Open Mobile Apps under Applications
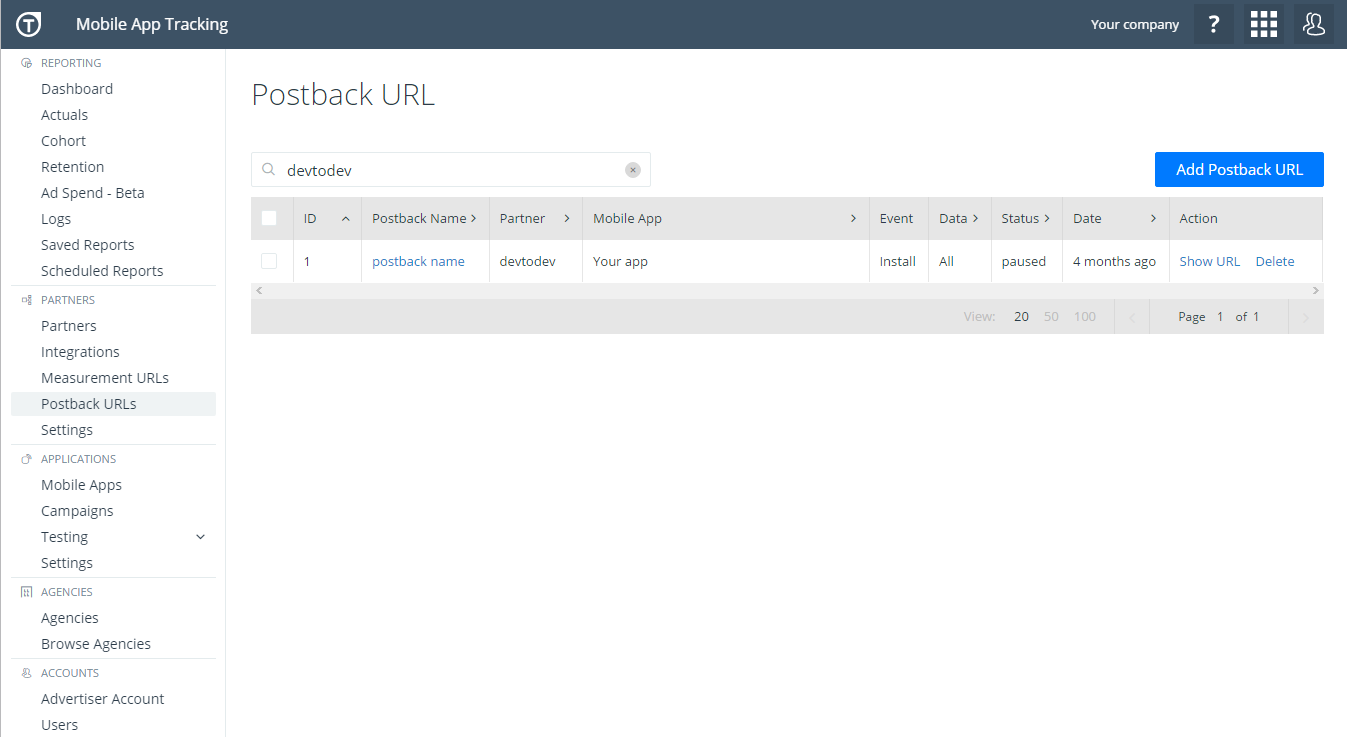The width and height of the screenshot is (1347, 737). click(x=80, y=484)
